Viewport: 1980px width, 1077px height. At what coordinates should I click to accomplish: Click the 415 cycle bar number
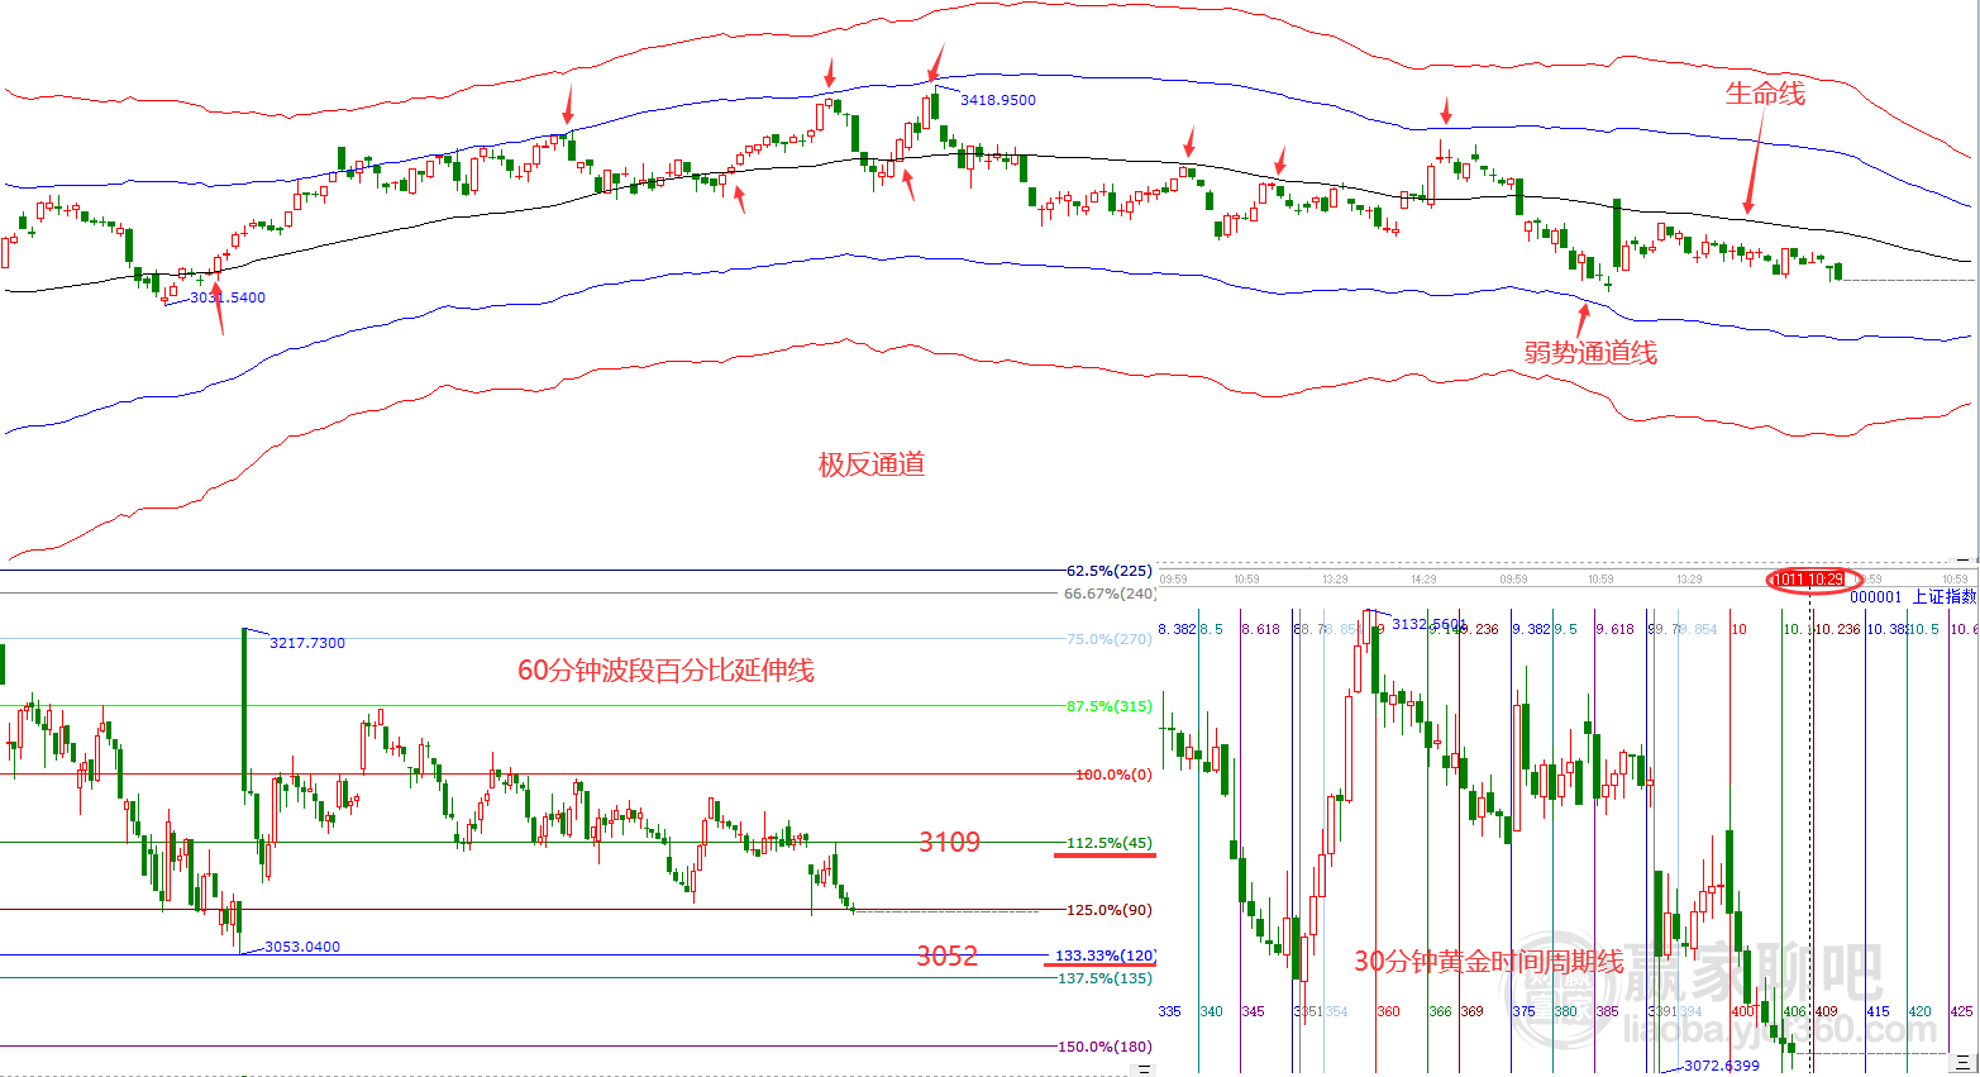(x=1878, y=1012)
